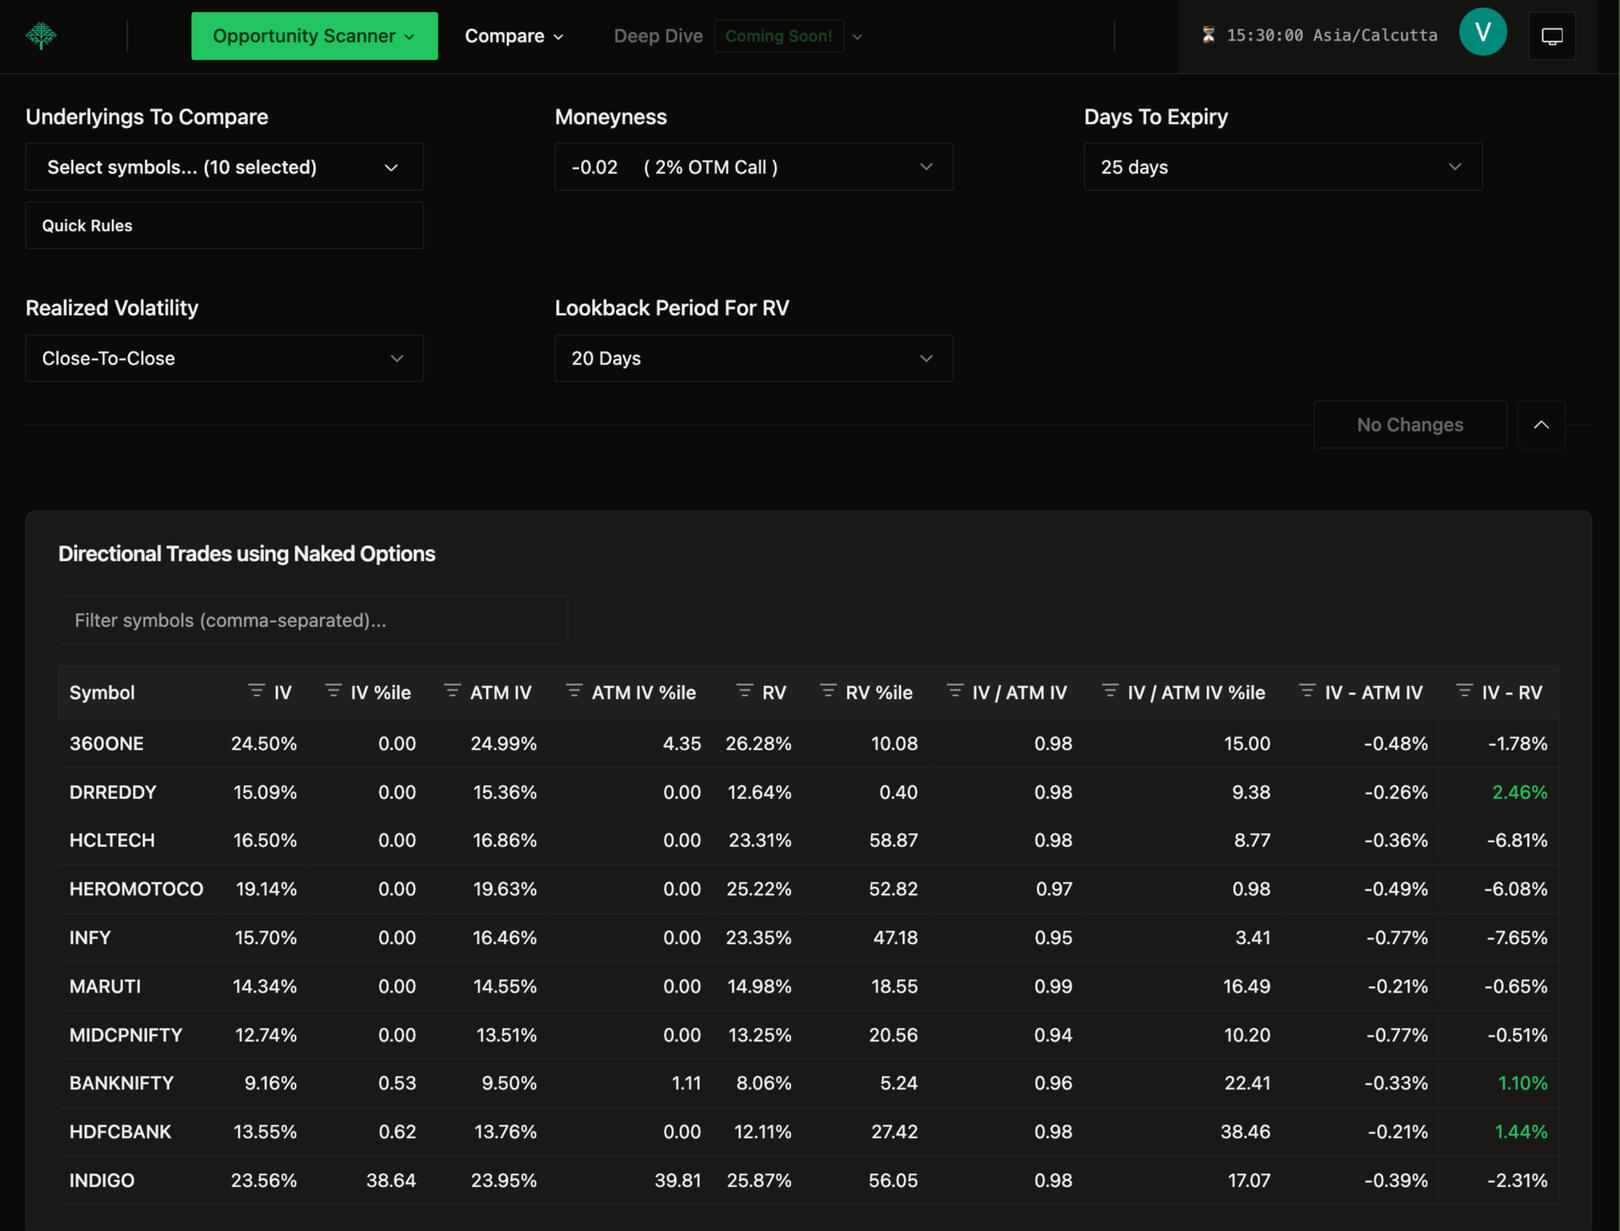Collapse the filter panel with chevron up
The width and height of the screenshot is (1620, 1231).
1541,425
